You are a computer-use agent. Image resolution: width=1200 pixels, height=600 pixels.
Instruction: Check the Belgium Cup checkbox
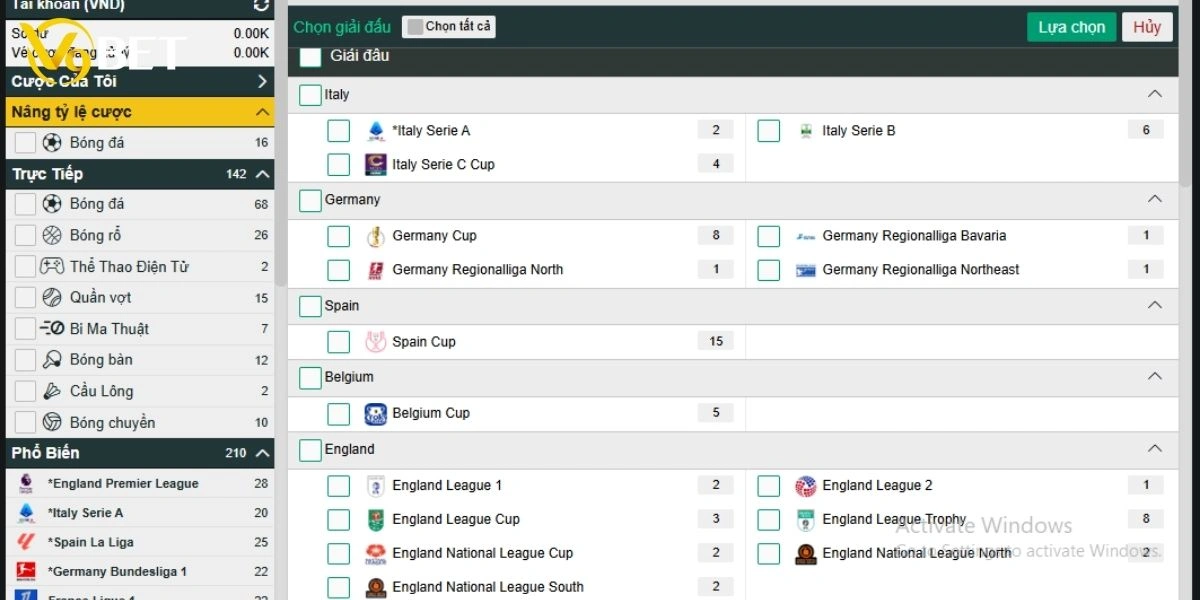[339, 414]
